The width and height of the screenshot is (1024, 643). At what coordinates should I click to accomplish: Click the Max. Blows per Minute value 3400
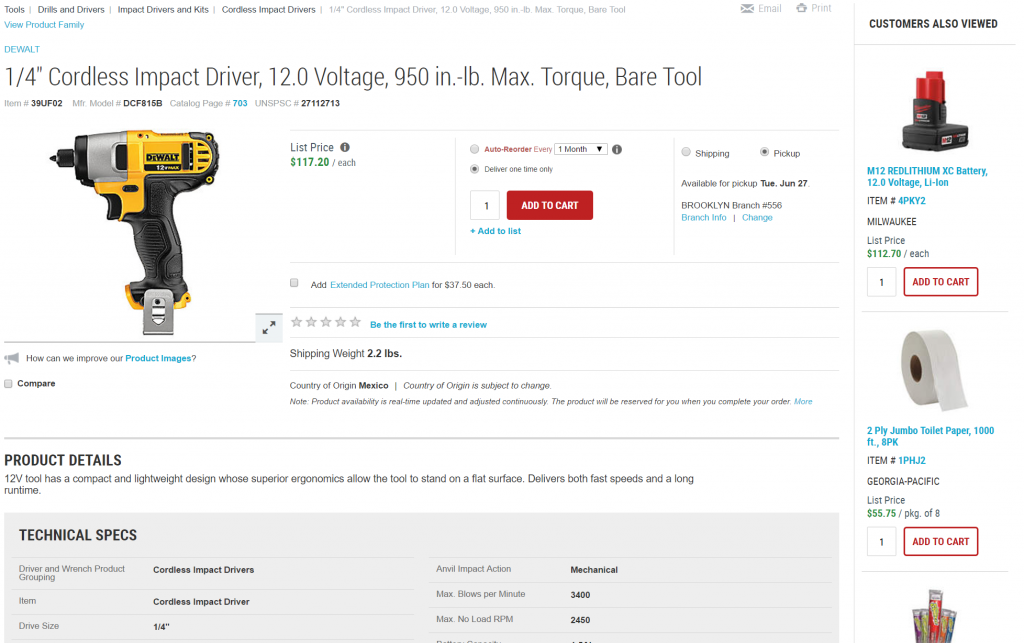[581, 595]
